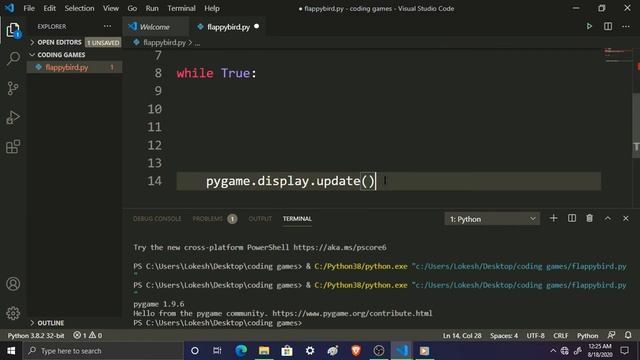Expand the Open Editors section

click(x=59, y=42)
